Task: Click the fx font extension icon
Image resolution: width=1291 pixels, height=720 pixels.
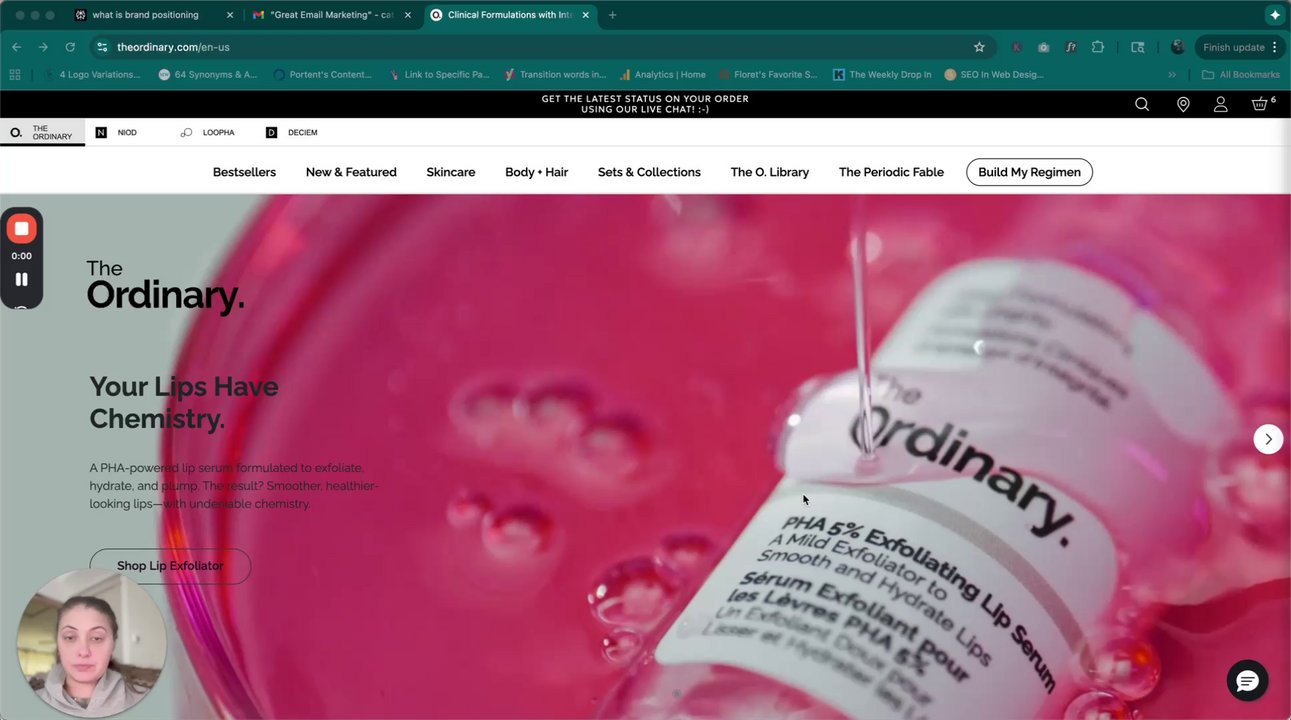Action: click(x=1071, y=47)
